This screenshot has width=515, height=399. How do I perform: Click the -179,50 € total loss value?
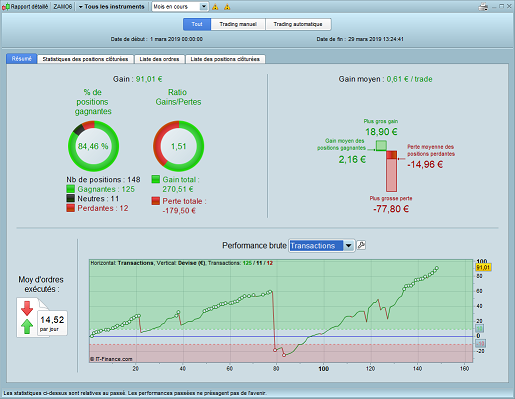pos(179,211)
